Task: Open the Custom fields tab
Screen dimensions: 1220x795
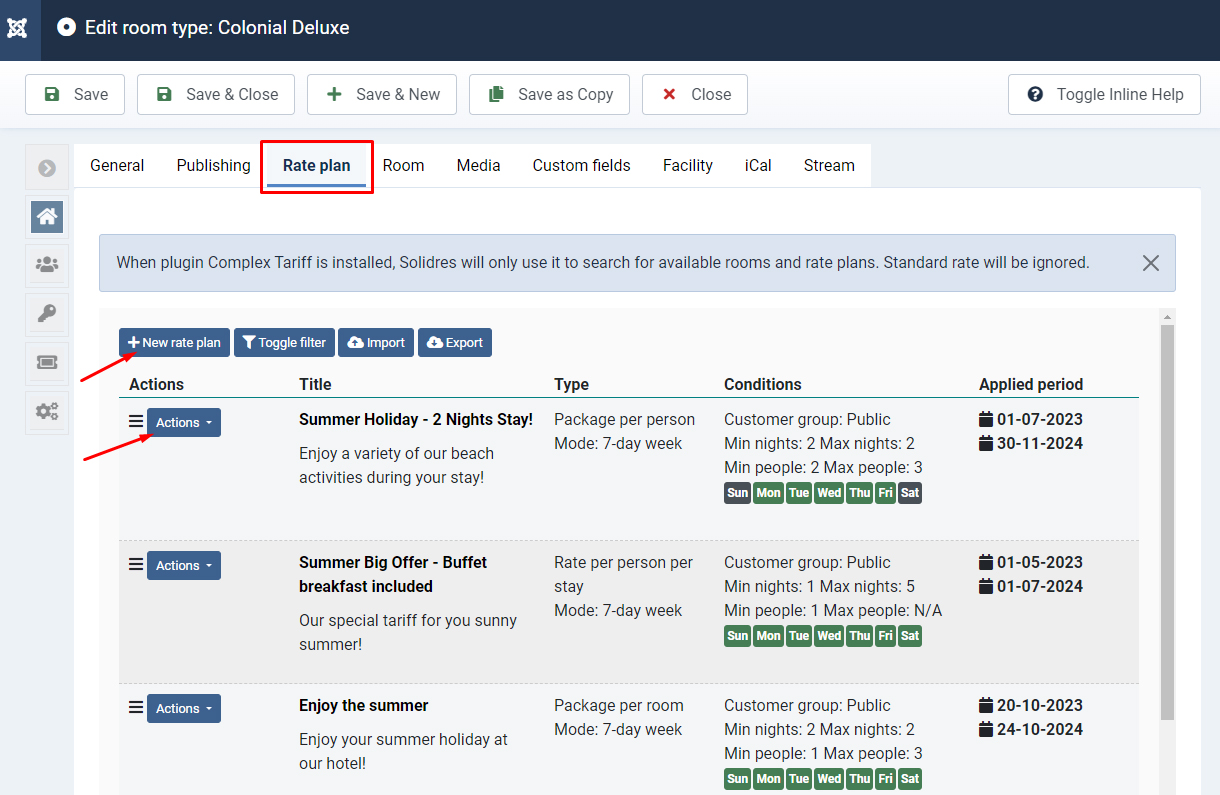Action: click(x=581, y=166)
